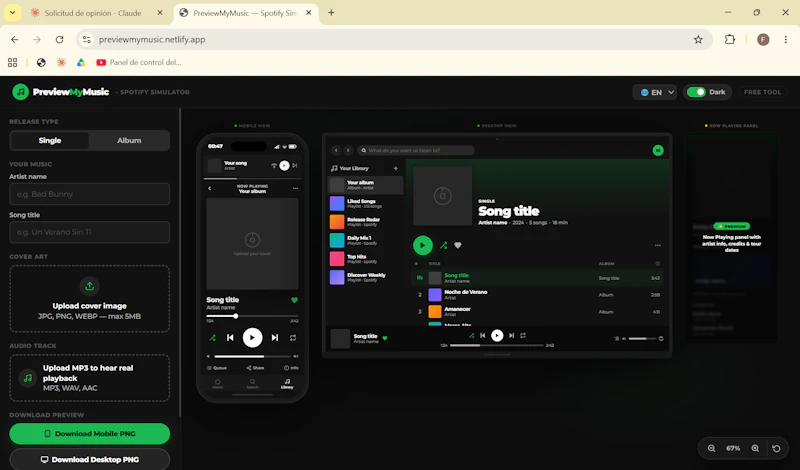Click the desktop album cover thumbnail

click(442, 195)
